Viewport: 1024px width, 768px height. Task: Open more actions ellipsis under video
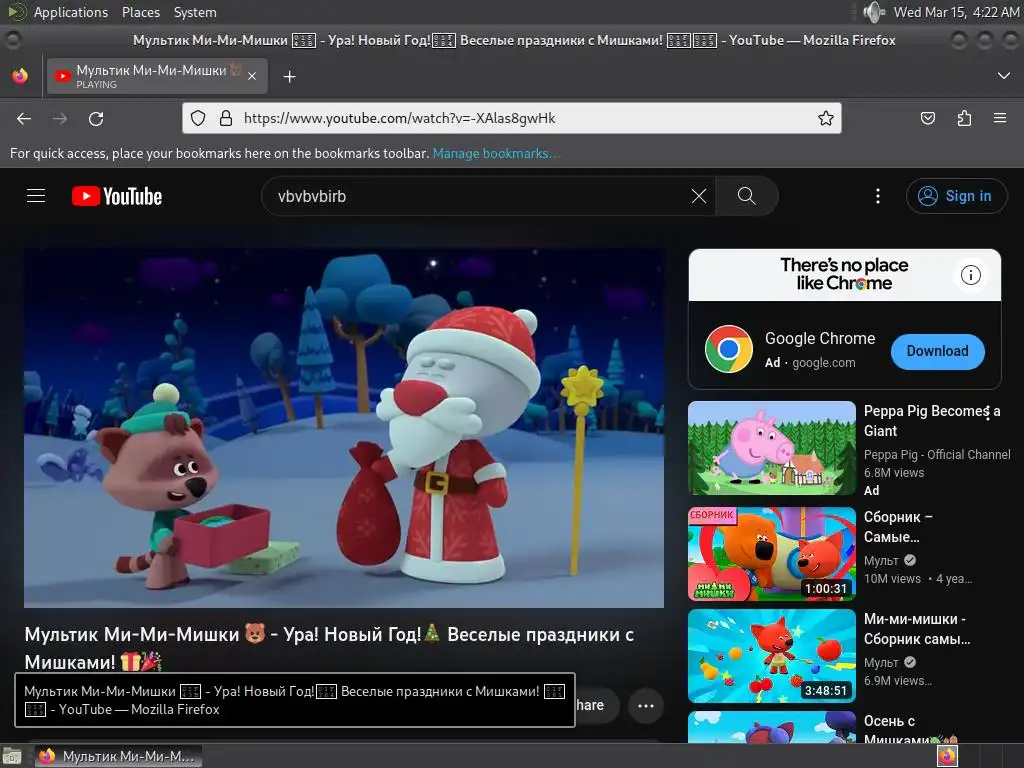(646, 705)
